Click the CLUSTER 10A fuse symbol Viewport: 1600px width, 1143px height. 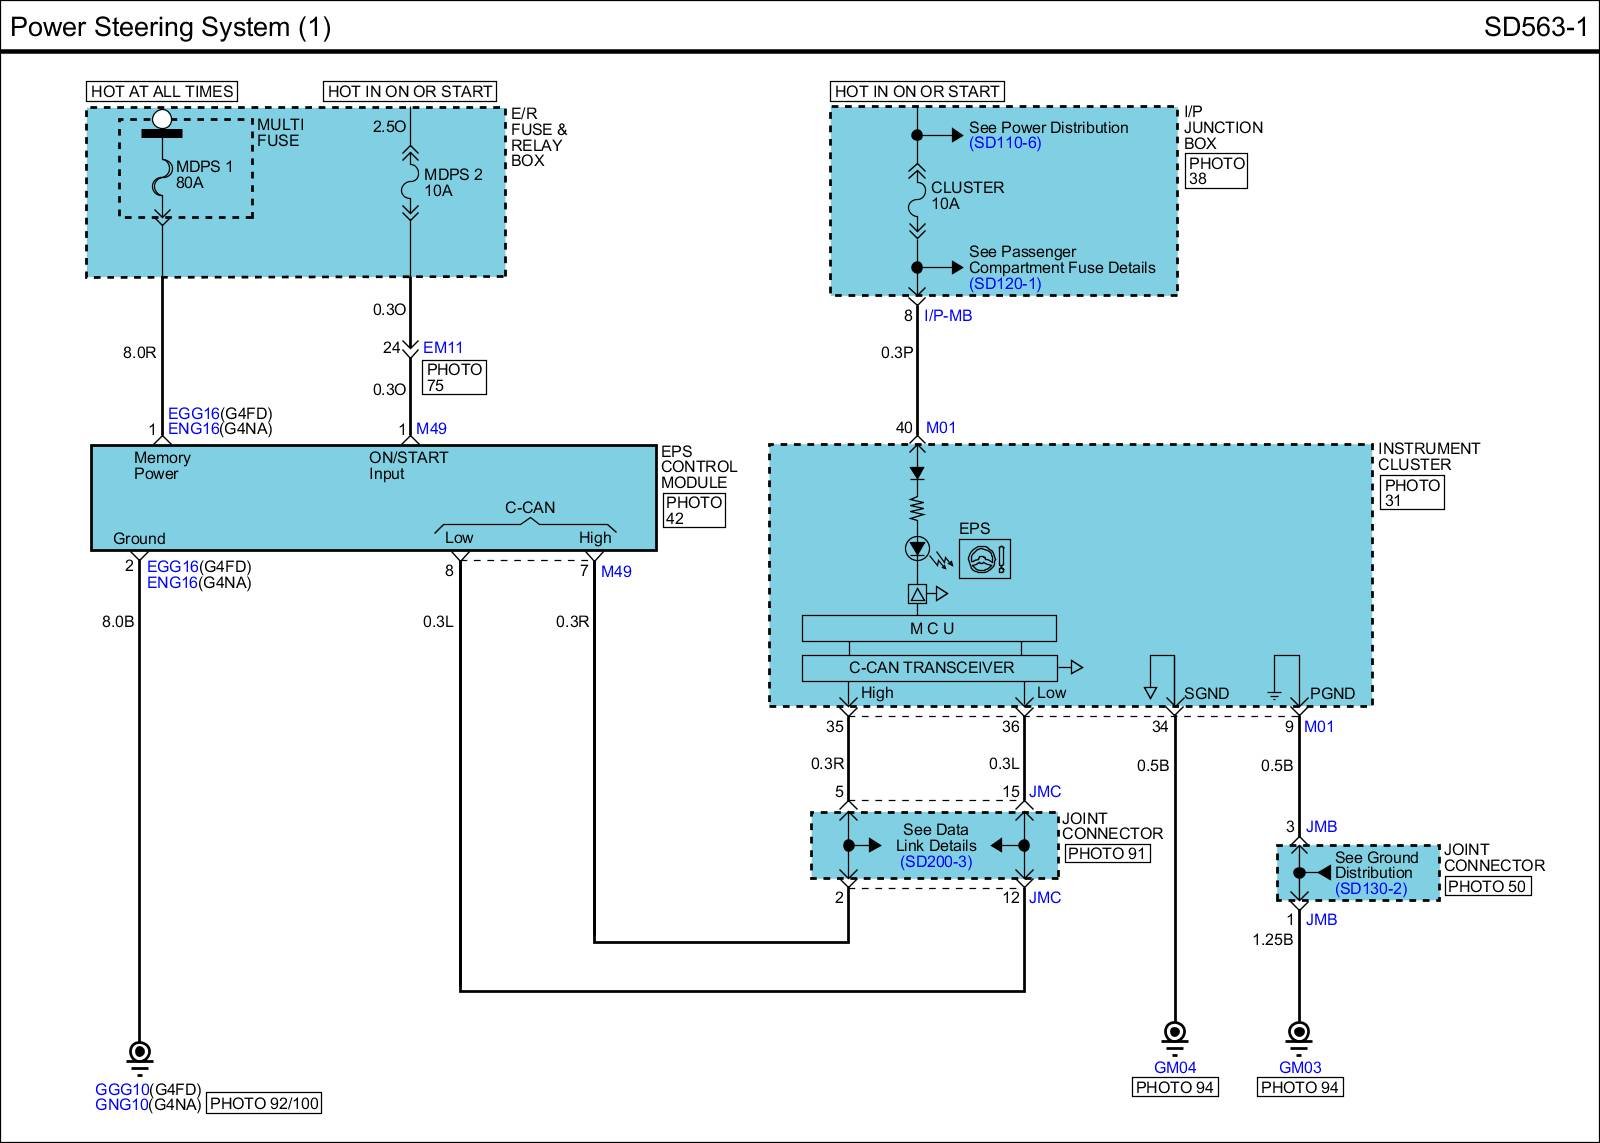tap(917, 201)
